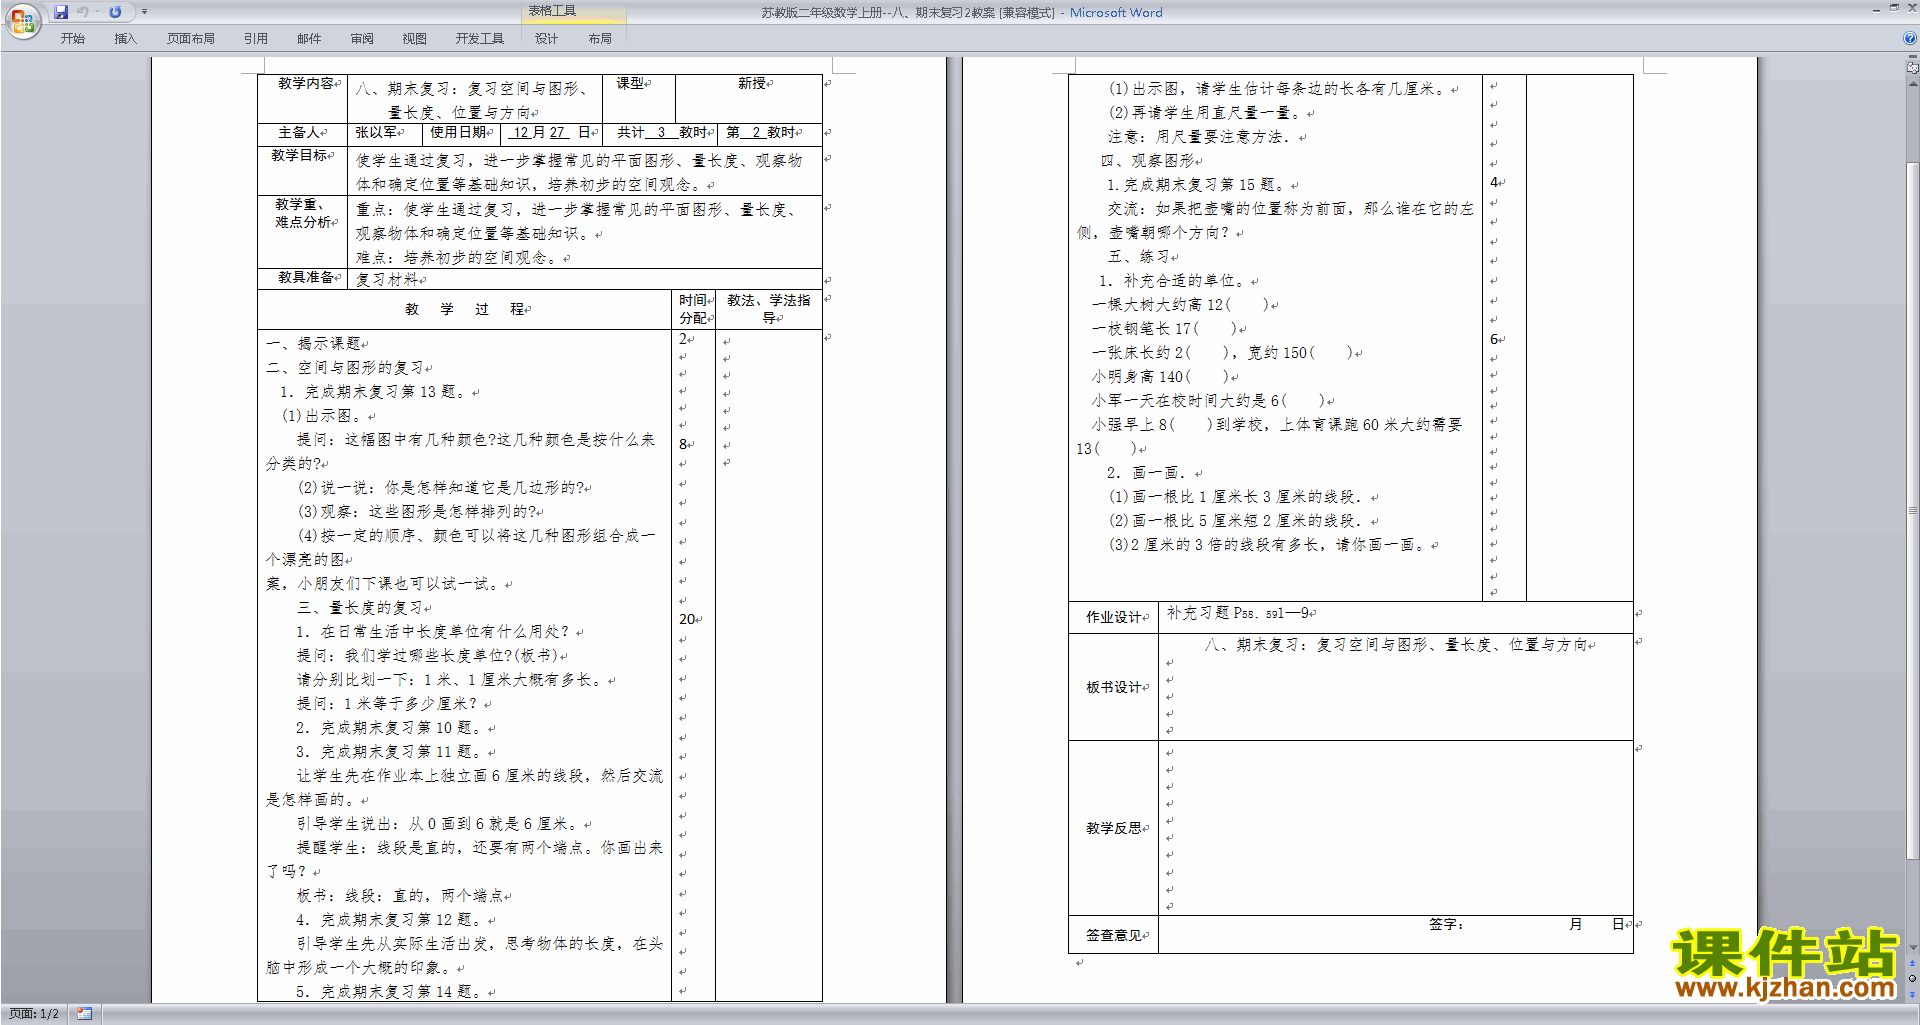
Task: Open the 视图 ribbon tab
Action: pyautogui.click(x=415, y=38)
